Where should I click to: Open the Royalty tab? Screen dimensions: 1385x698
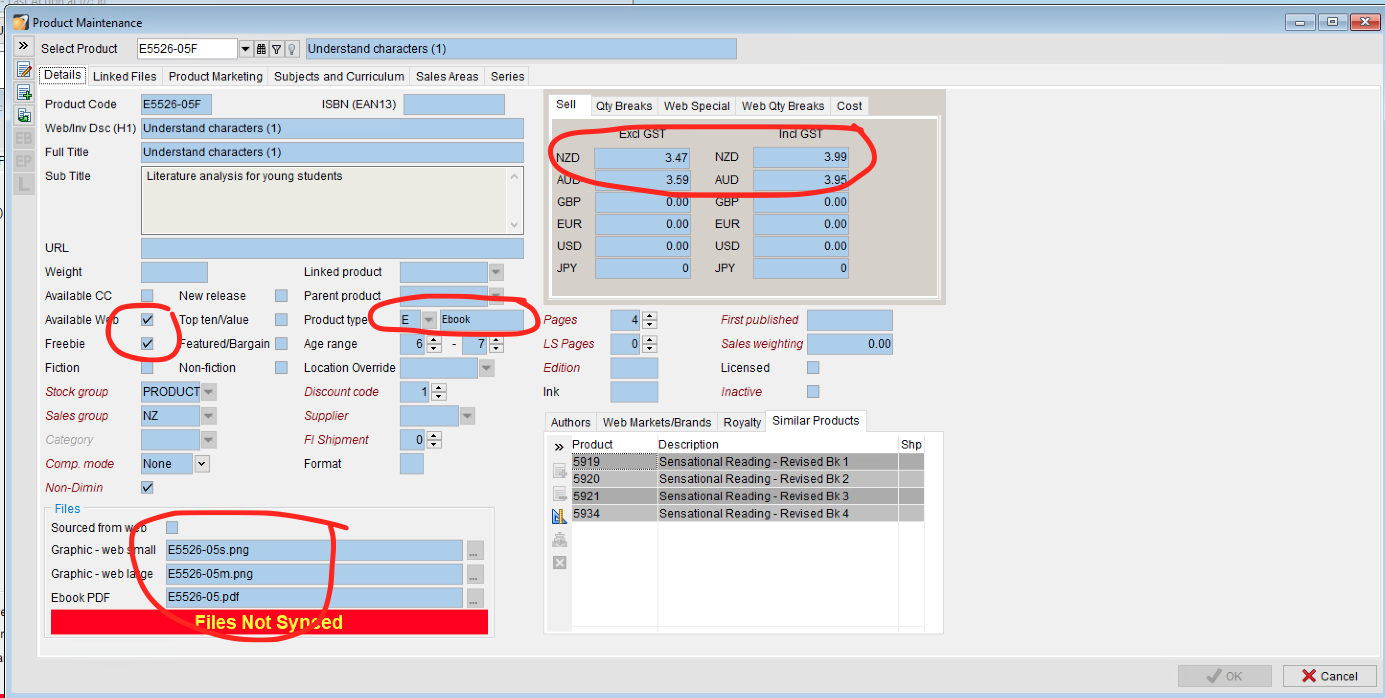742,422
